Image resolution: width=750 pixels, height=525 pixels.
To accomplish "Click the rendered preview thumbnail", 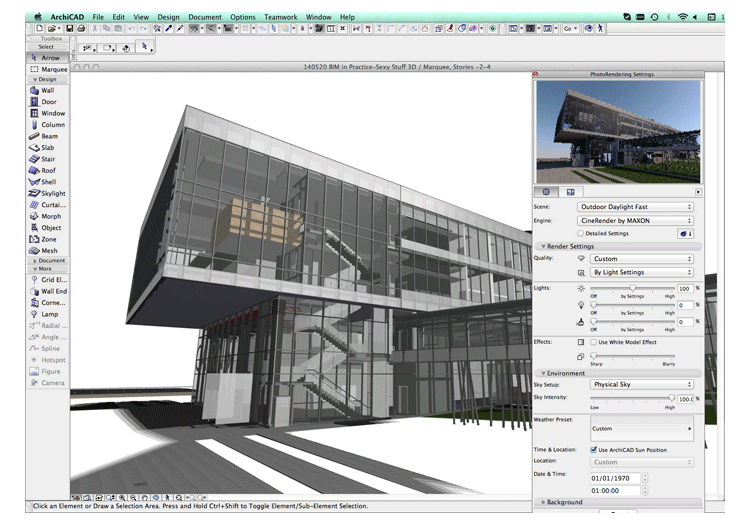I will click(x=617, y=131).
